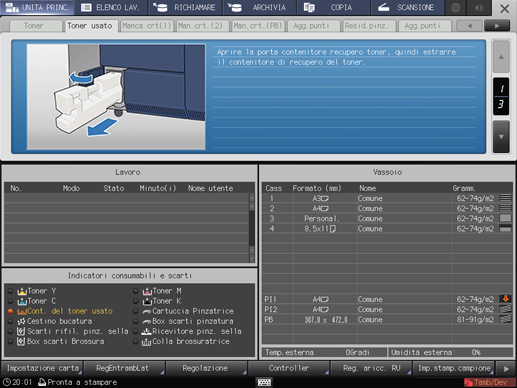This screenshot has width=517, height=388.
Task: Open the on-screen keyboard icon
Action: pyautogui.click(x=265, y=382)
